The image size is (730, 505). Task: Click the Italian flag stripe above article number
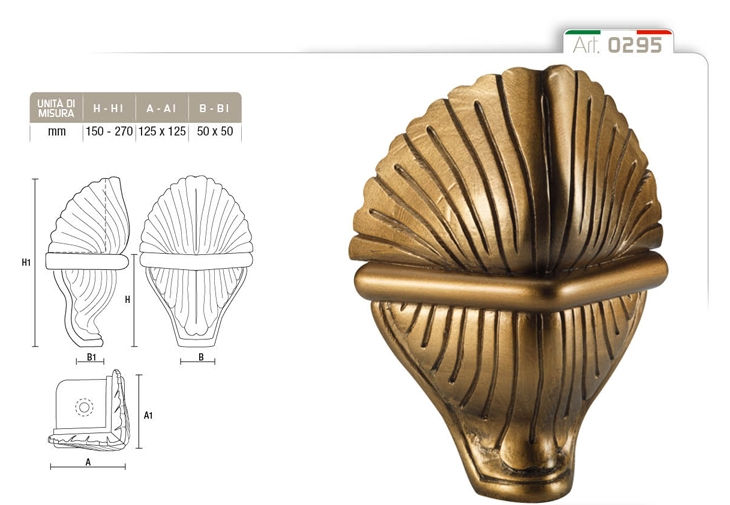(x=618, y=32)
